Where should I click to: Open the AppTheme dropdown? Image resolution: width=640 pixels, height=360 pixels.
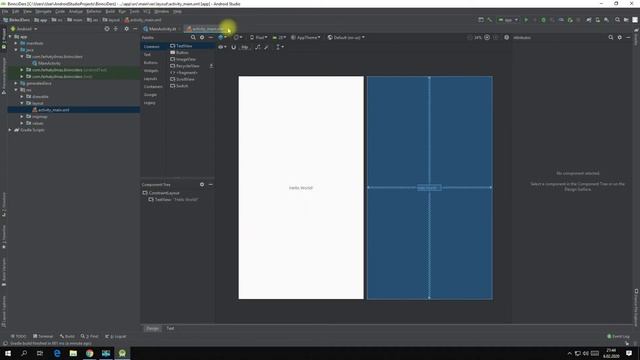pos(306,37)
